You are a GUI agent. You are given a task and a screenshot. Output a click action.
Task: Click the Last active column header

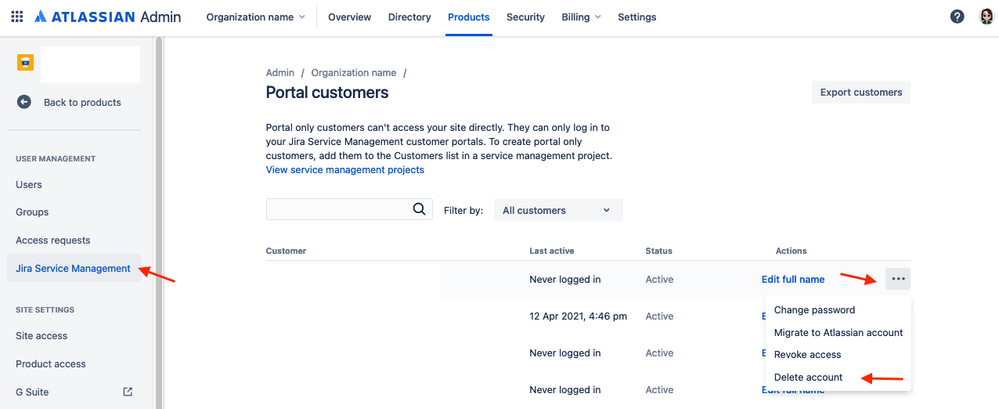click(552, 251)
